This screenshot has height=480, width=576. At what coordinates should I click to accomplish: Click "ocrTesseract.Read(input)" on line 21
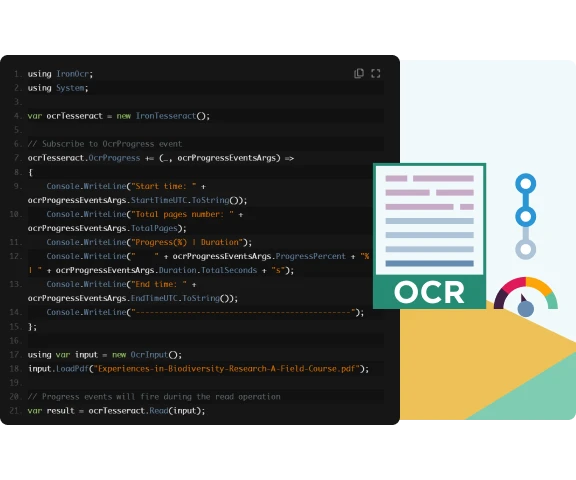pyautogui.click(x=144, y=411)
